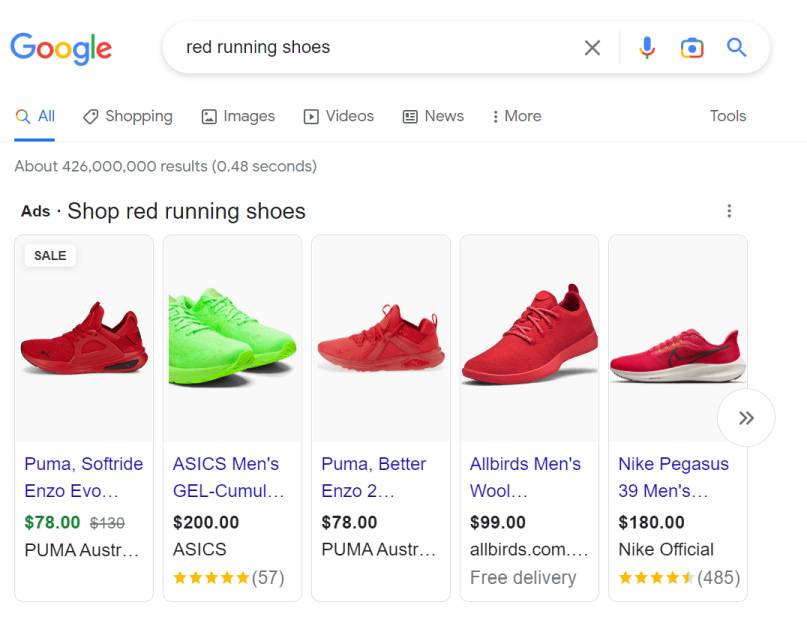This screenshot has height=617, width=807.
Task: Open Google Lens via the camera icon
Action: pyautogui.click(x=693, y=47)
